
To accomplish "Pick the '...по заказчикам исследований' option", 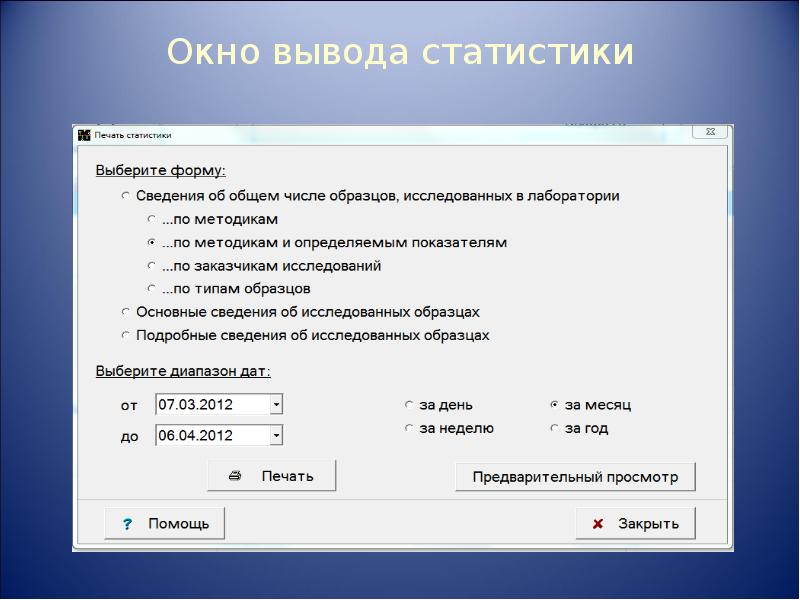I will click(x=151, y=267).
